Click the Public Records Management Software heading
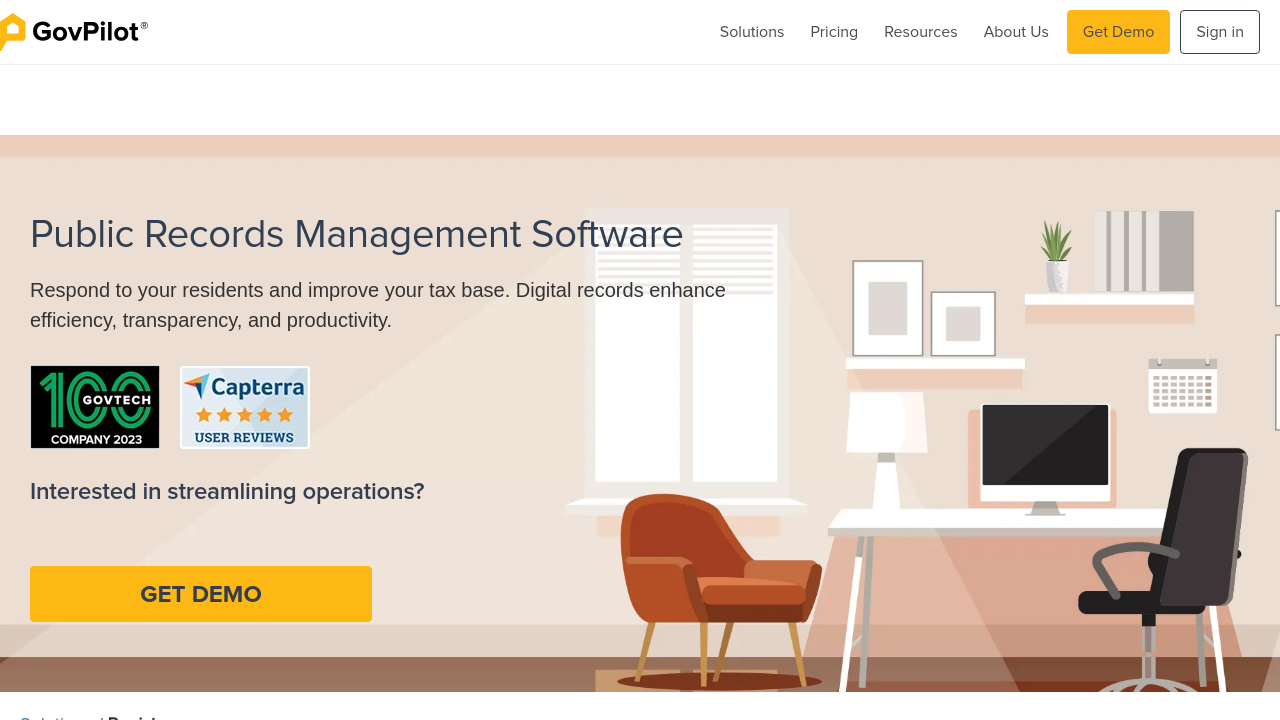The width and height of the screenshot is (1280, 720). point(356,235)
